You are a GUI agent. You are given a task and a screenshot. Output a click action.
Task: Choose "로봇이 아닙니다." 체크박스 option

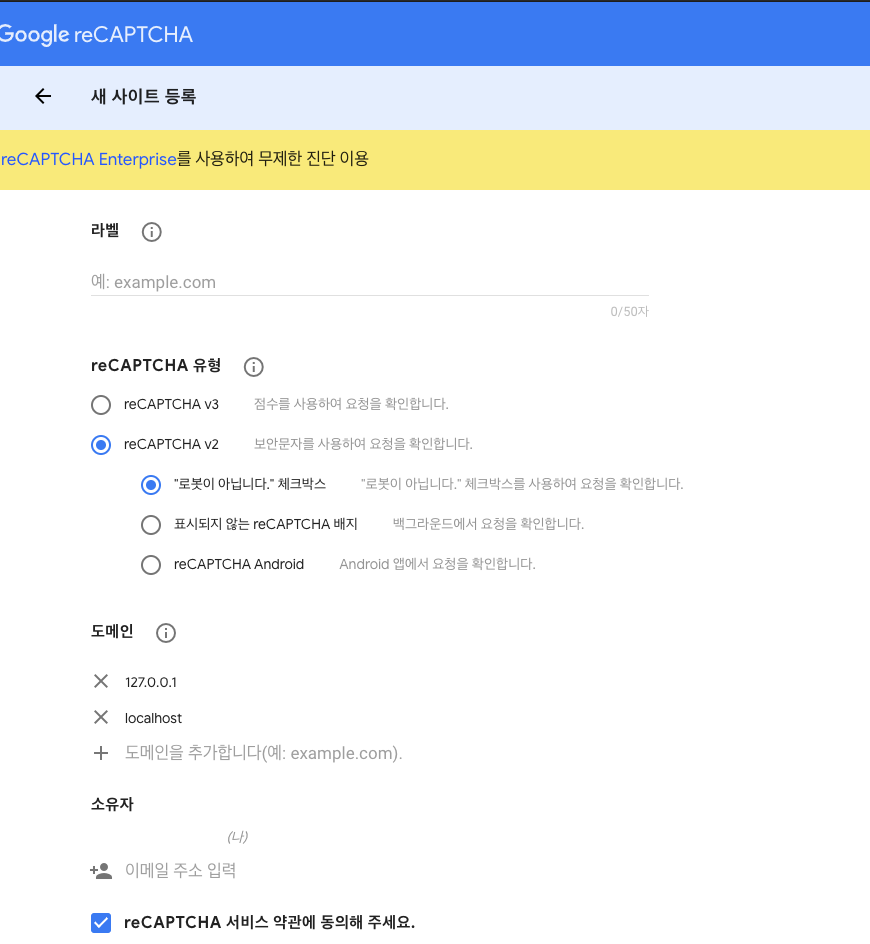pyautogui.click(x=151, y=485)
